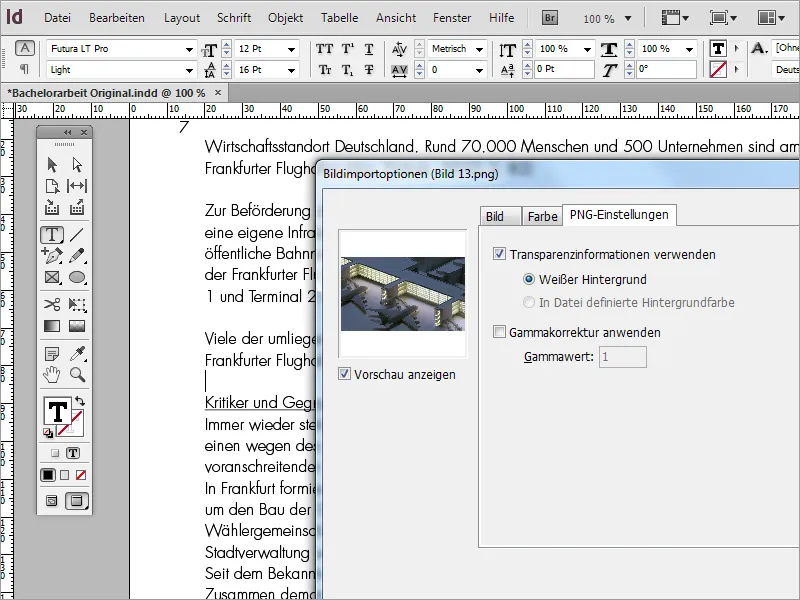The width and height of the screenshot is (800, 600).
Task: Open the view options button
Action: pos(674,18)
